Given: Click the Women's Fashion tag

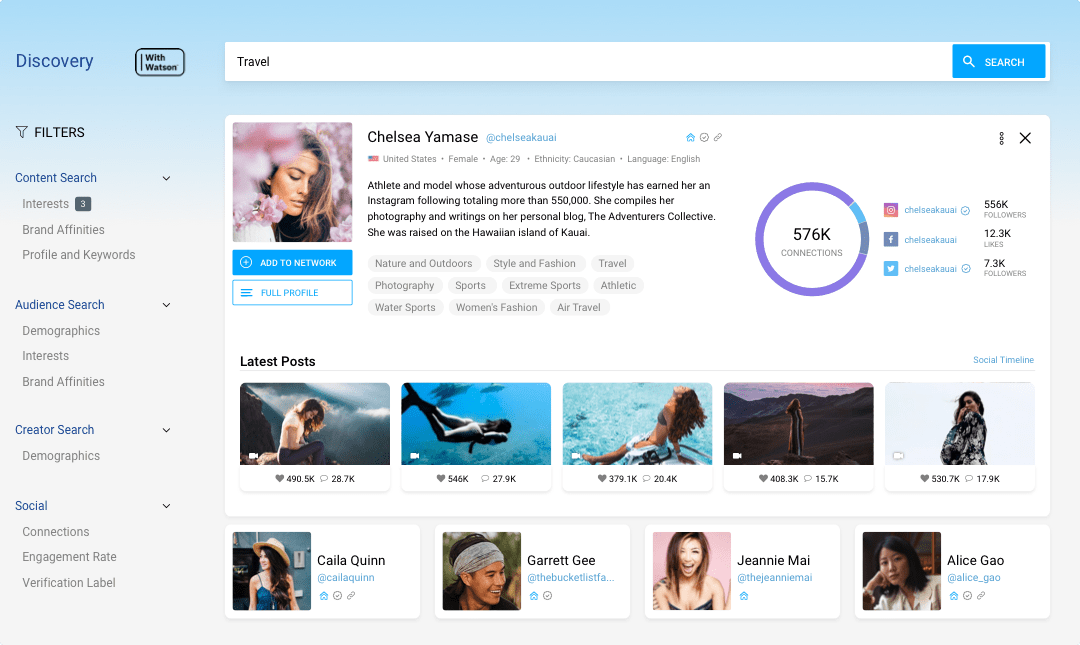Looking at the screenshot, I should point(496,307).
